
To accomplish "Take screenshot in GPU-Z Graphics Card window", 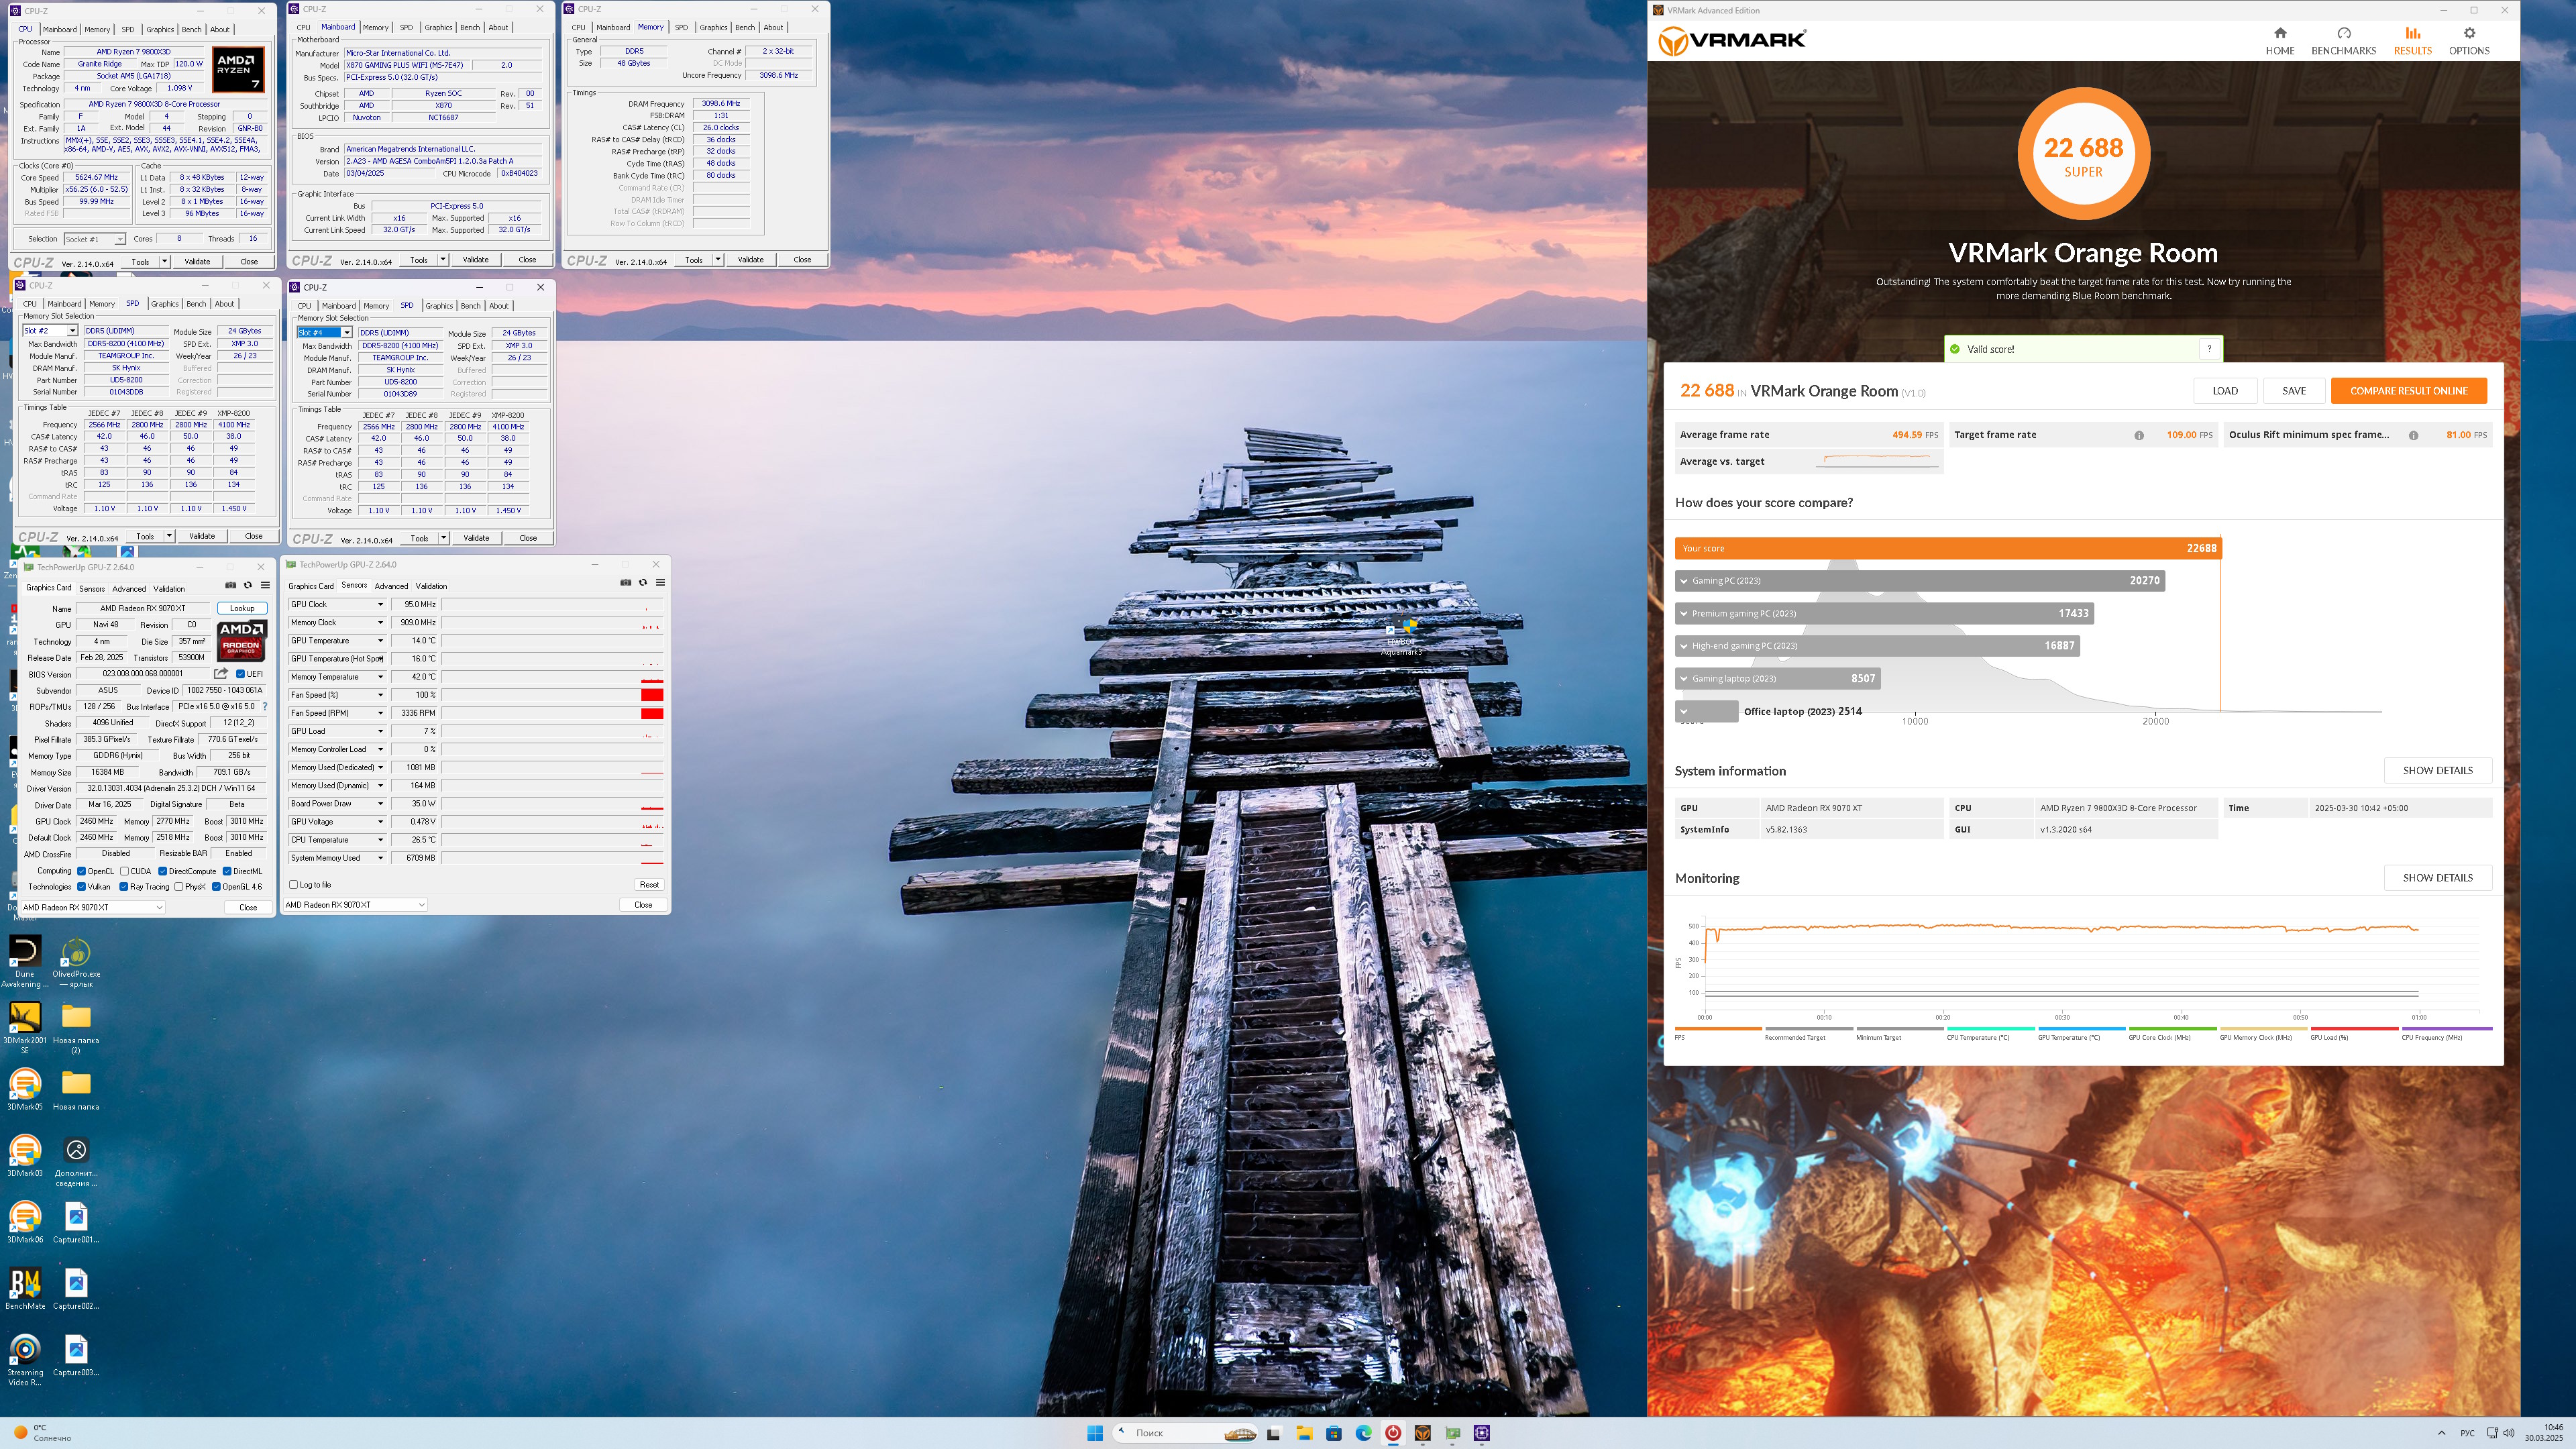I will click(231, 585).
